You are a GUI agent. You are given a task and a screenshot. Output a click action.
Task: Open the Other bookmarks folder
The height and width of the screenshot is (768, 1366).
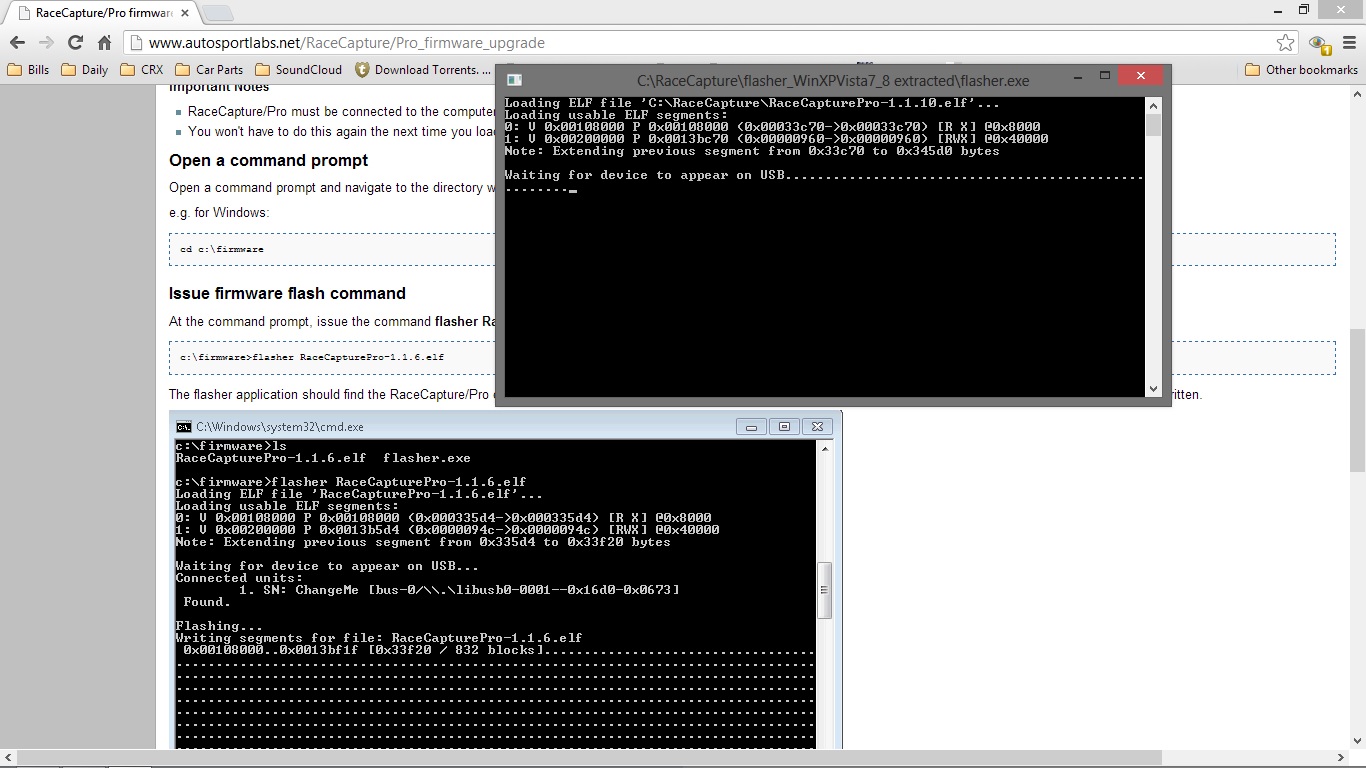tap(1302, 70)
